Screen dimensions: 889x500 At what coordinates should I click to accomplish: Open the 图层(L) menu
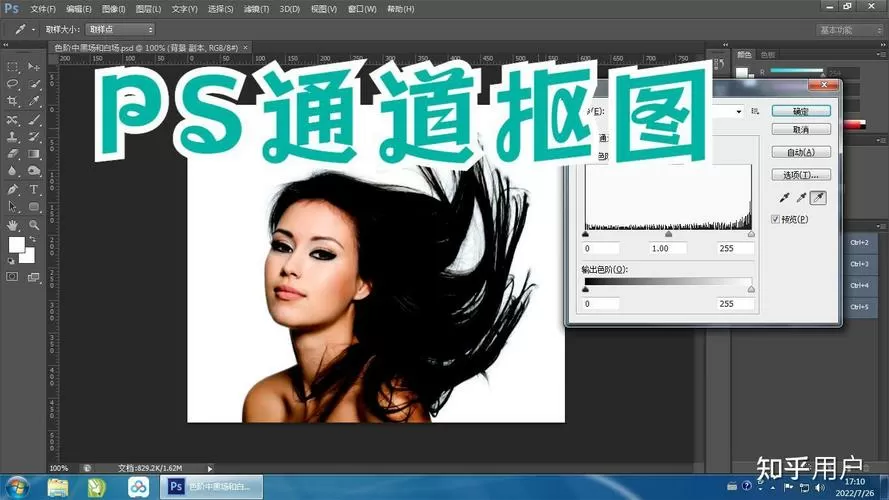(149, 9)
